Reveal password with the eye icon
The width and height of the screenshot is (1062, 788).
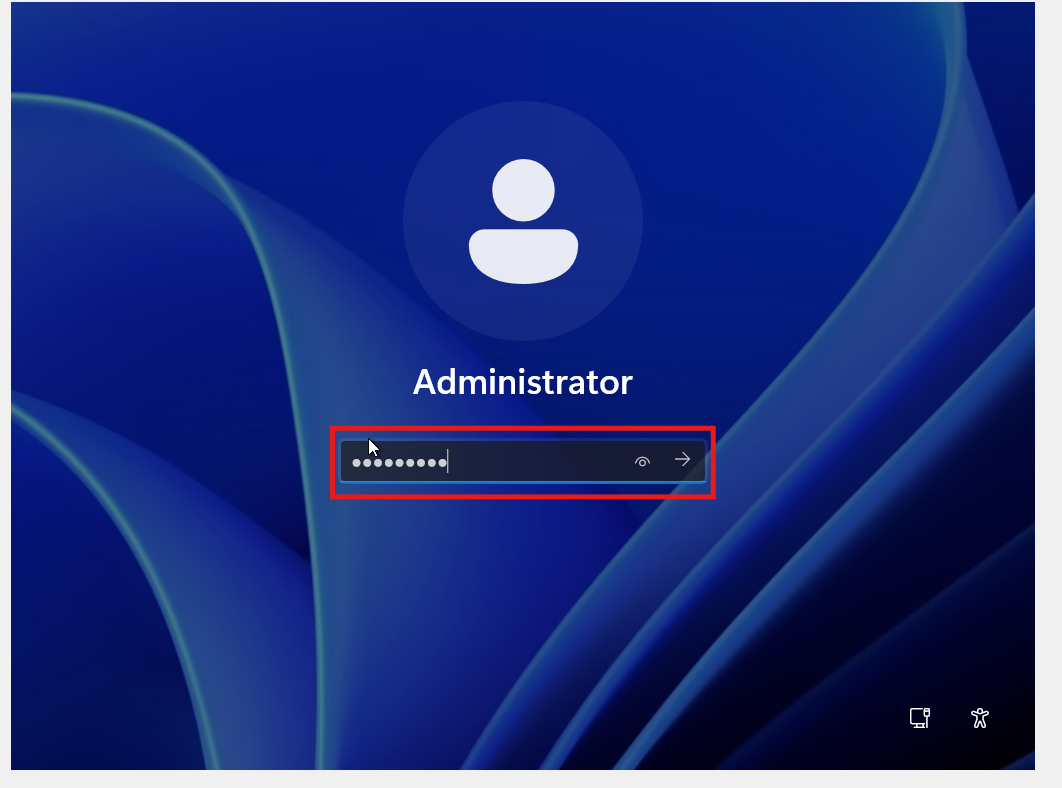click(642, 461)
